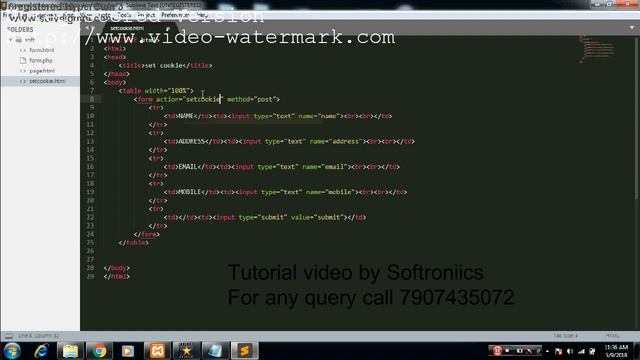Click the code icon beside page.html

[23, 71]
